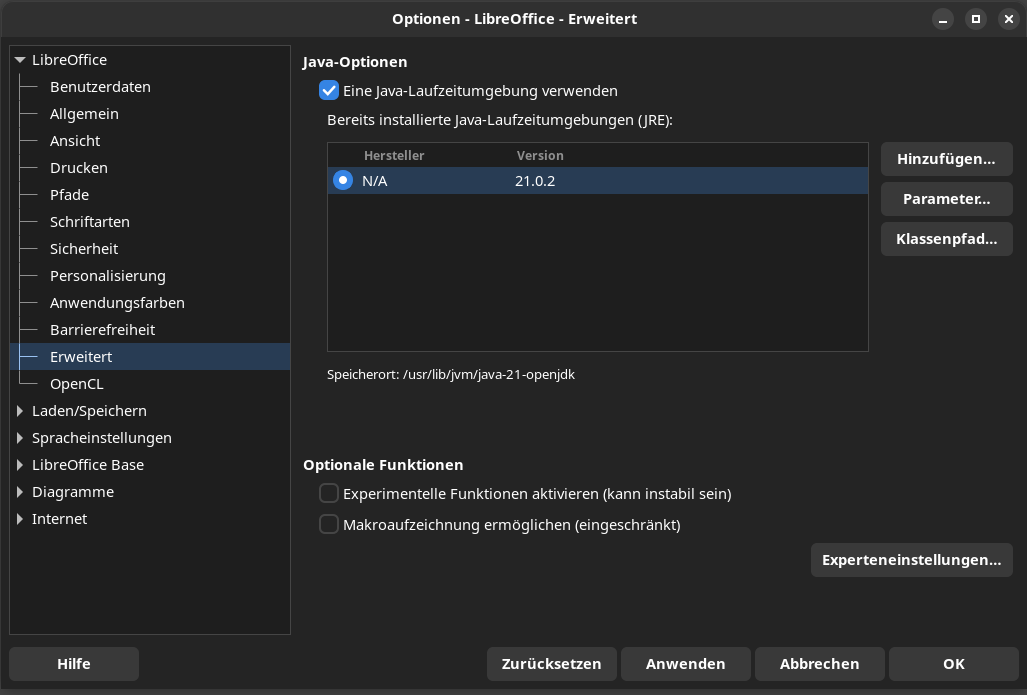
Task: Select Sicherheit in the options tree
Action: pyautogui.click(x=84, y=249)
